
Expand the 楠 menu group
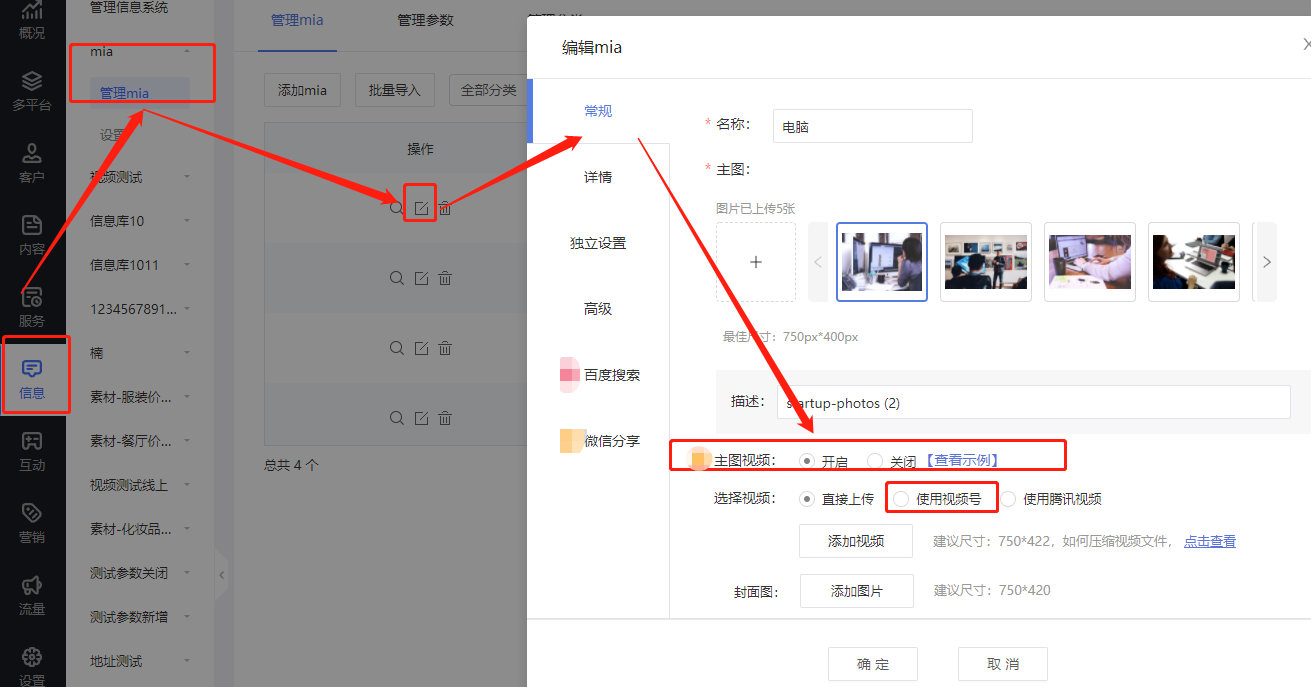(187, 353)
